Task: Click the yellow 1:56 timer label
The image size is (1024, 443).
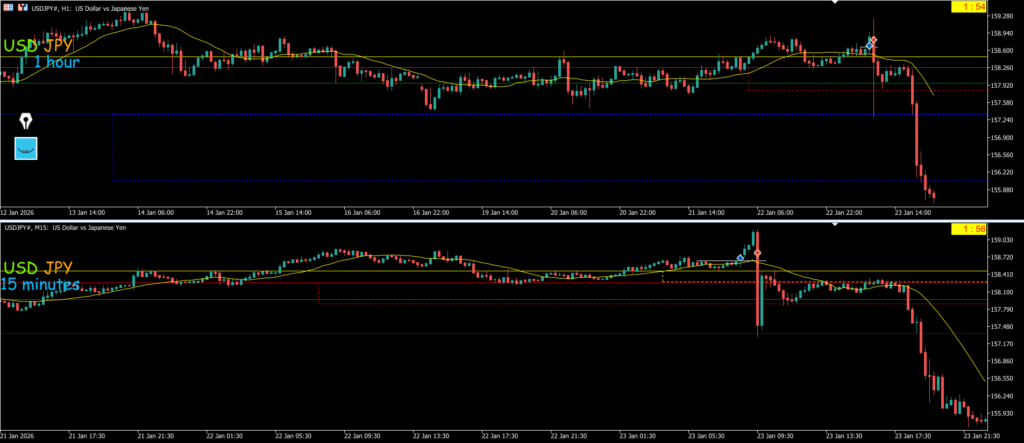Action: click(993, 229)
